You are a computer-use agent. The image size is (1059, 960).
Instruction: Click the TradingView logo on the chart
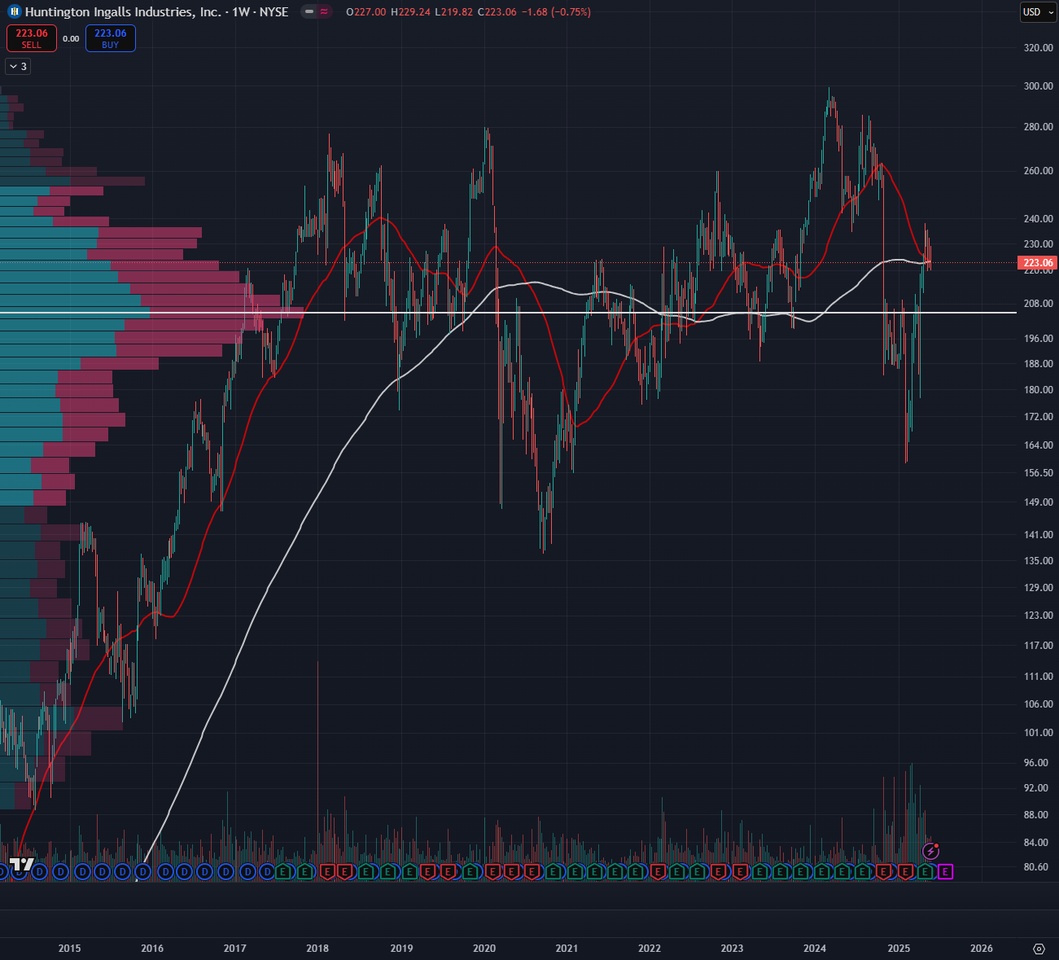(22, 864)
